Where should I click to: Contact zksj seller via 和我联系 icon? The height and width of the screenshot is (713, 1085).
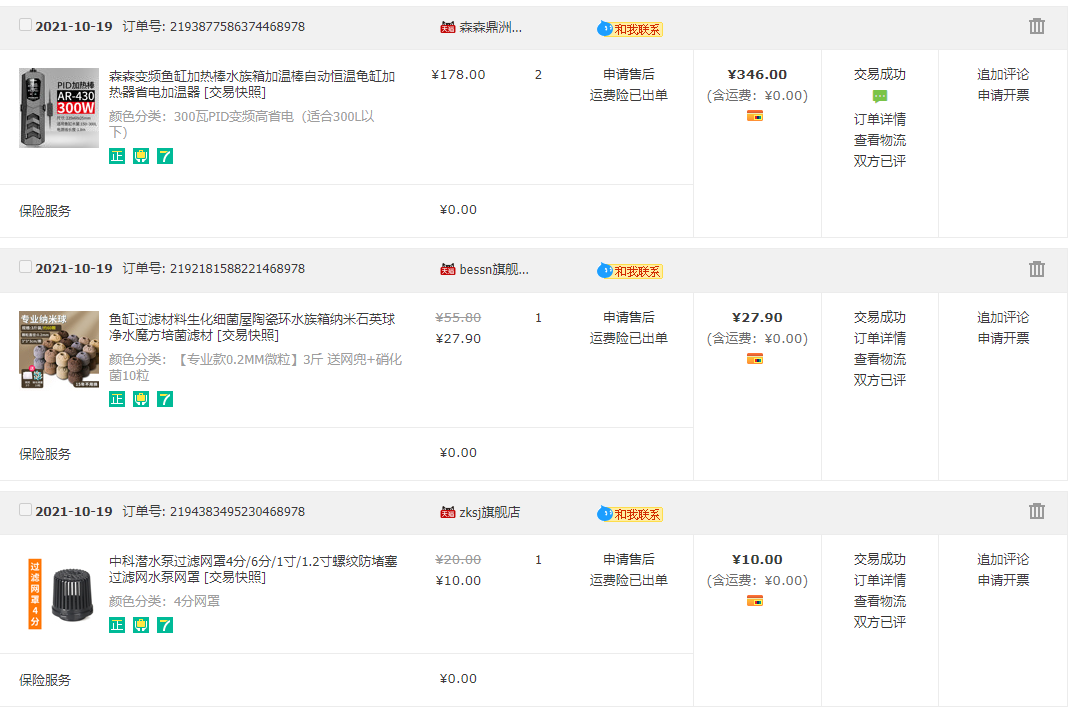[x=630, y=514]
